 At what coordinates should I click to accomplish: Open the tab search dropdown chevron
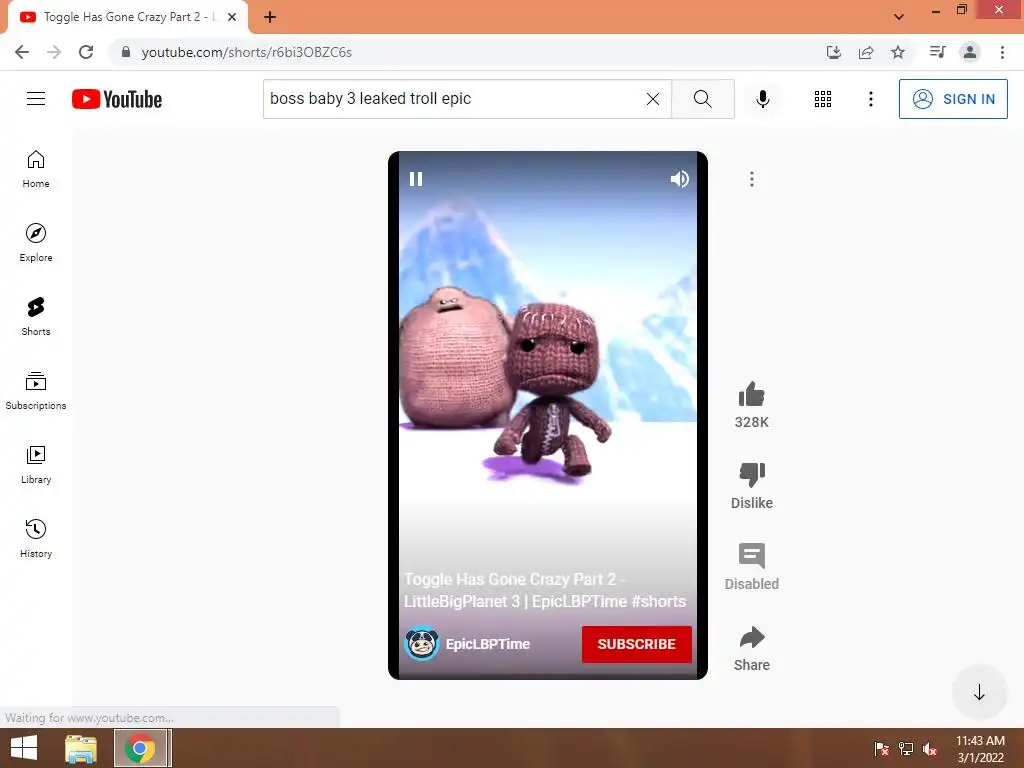[899, 17]
